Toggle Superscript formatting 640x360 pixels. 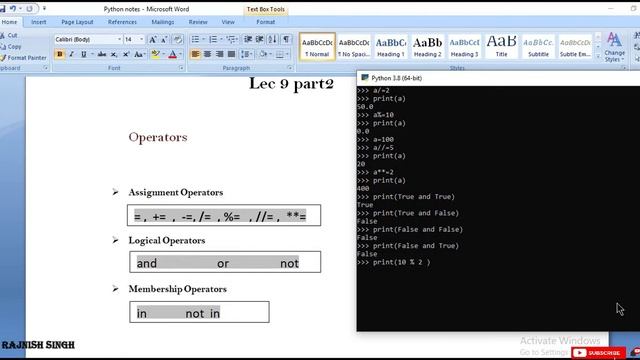coord(126,54)
